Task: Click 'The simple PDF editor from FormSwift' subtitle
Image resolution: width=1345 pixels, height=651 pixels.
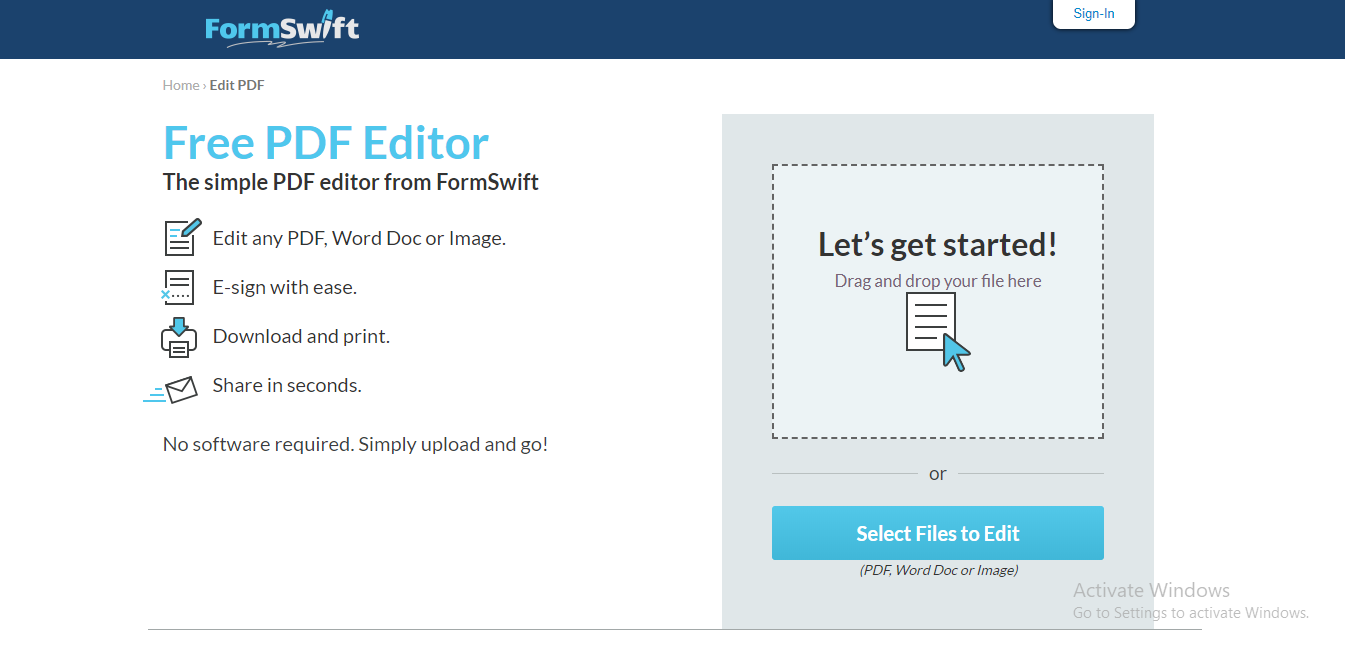Action: 351,182
